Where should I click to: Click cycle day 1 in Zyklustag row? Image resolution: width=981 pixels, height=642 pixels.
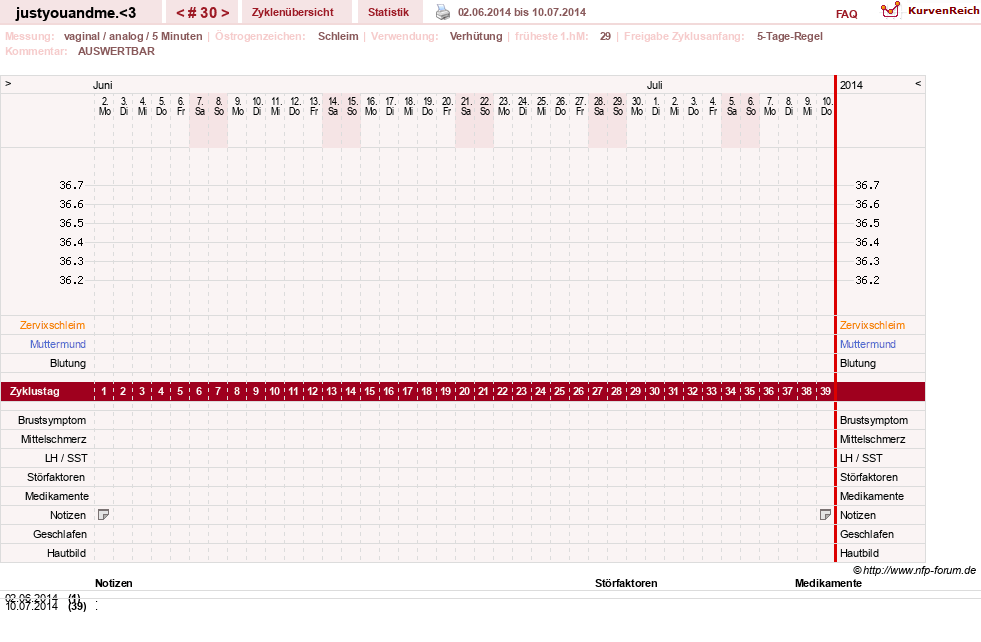pos(104,391)
